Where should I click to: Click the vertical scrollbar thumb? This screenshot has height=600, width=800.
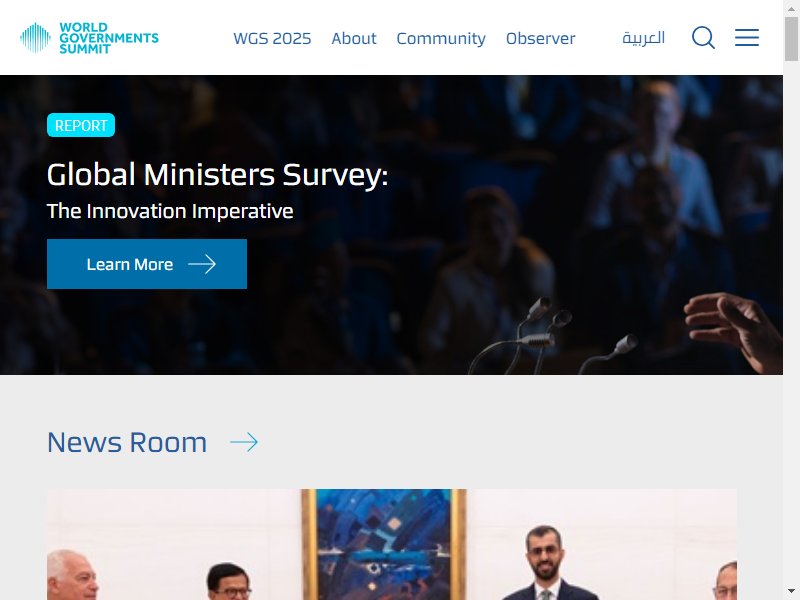click(791, 39)
